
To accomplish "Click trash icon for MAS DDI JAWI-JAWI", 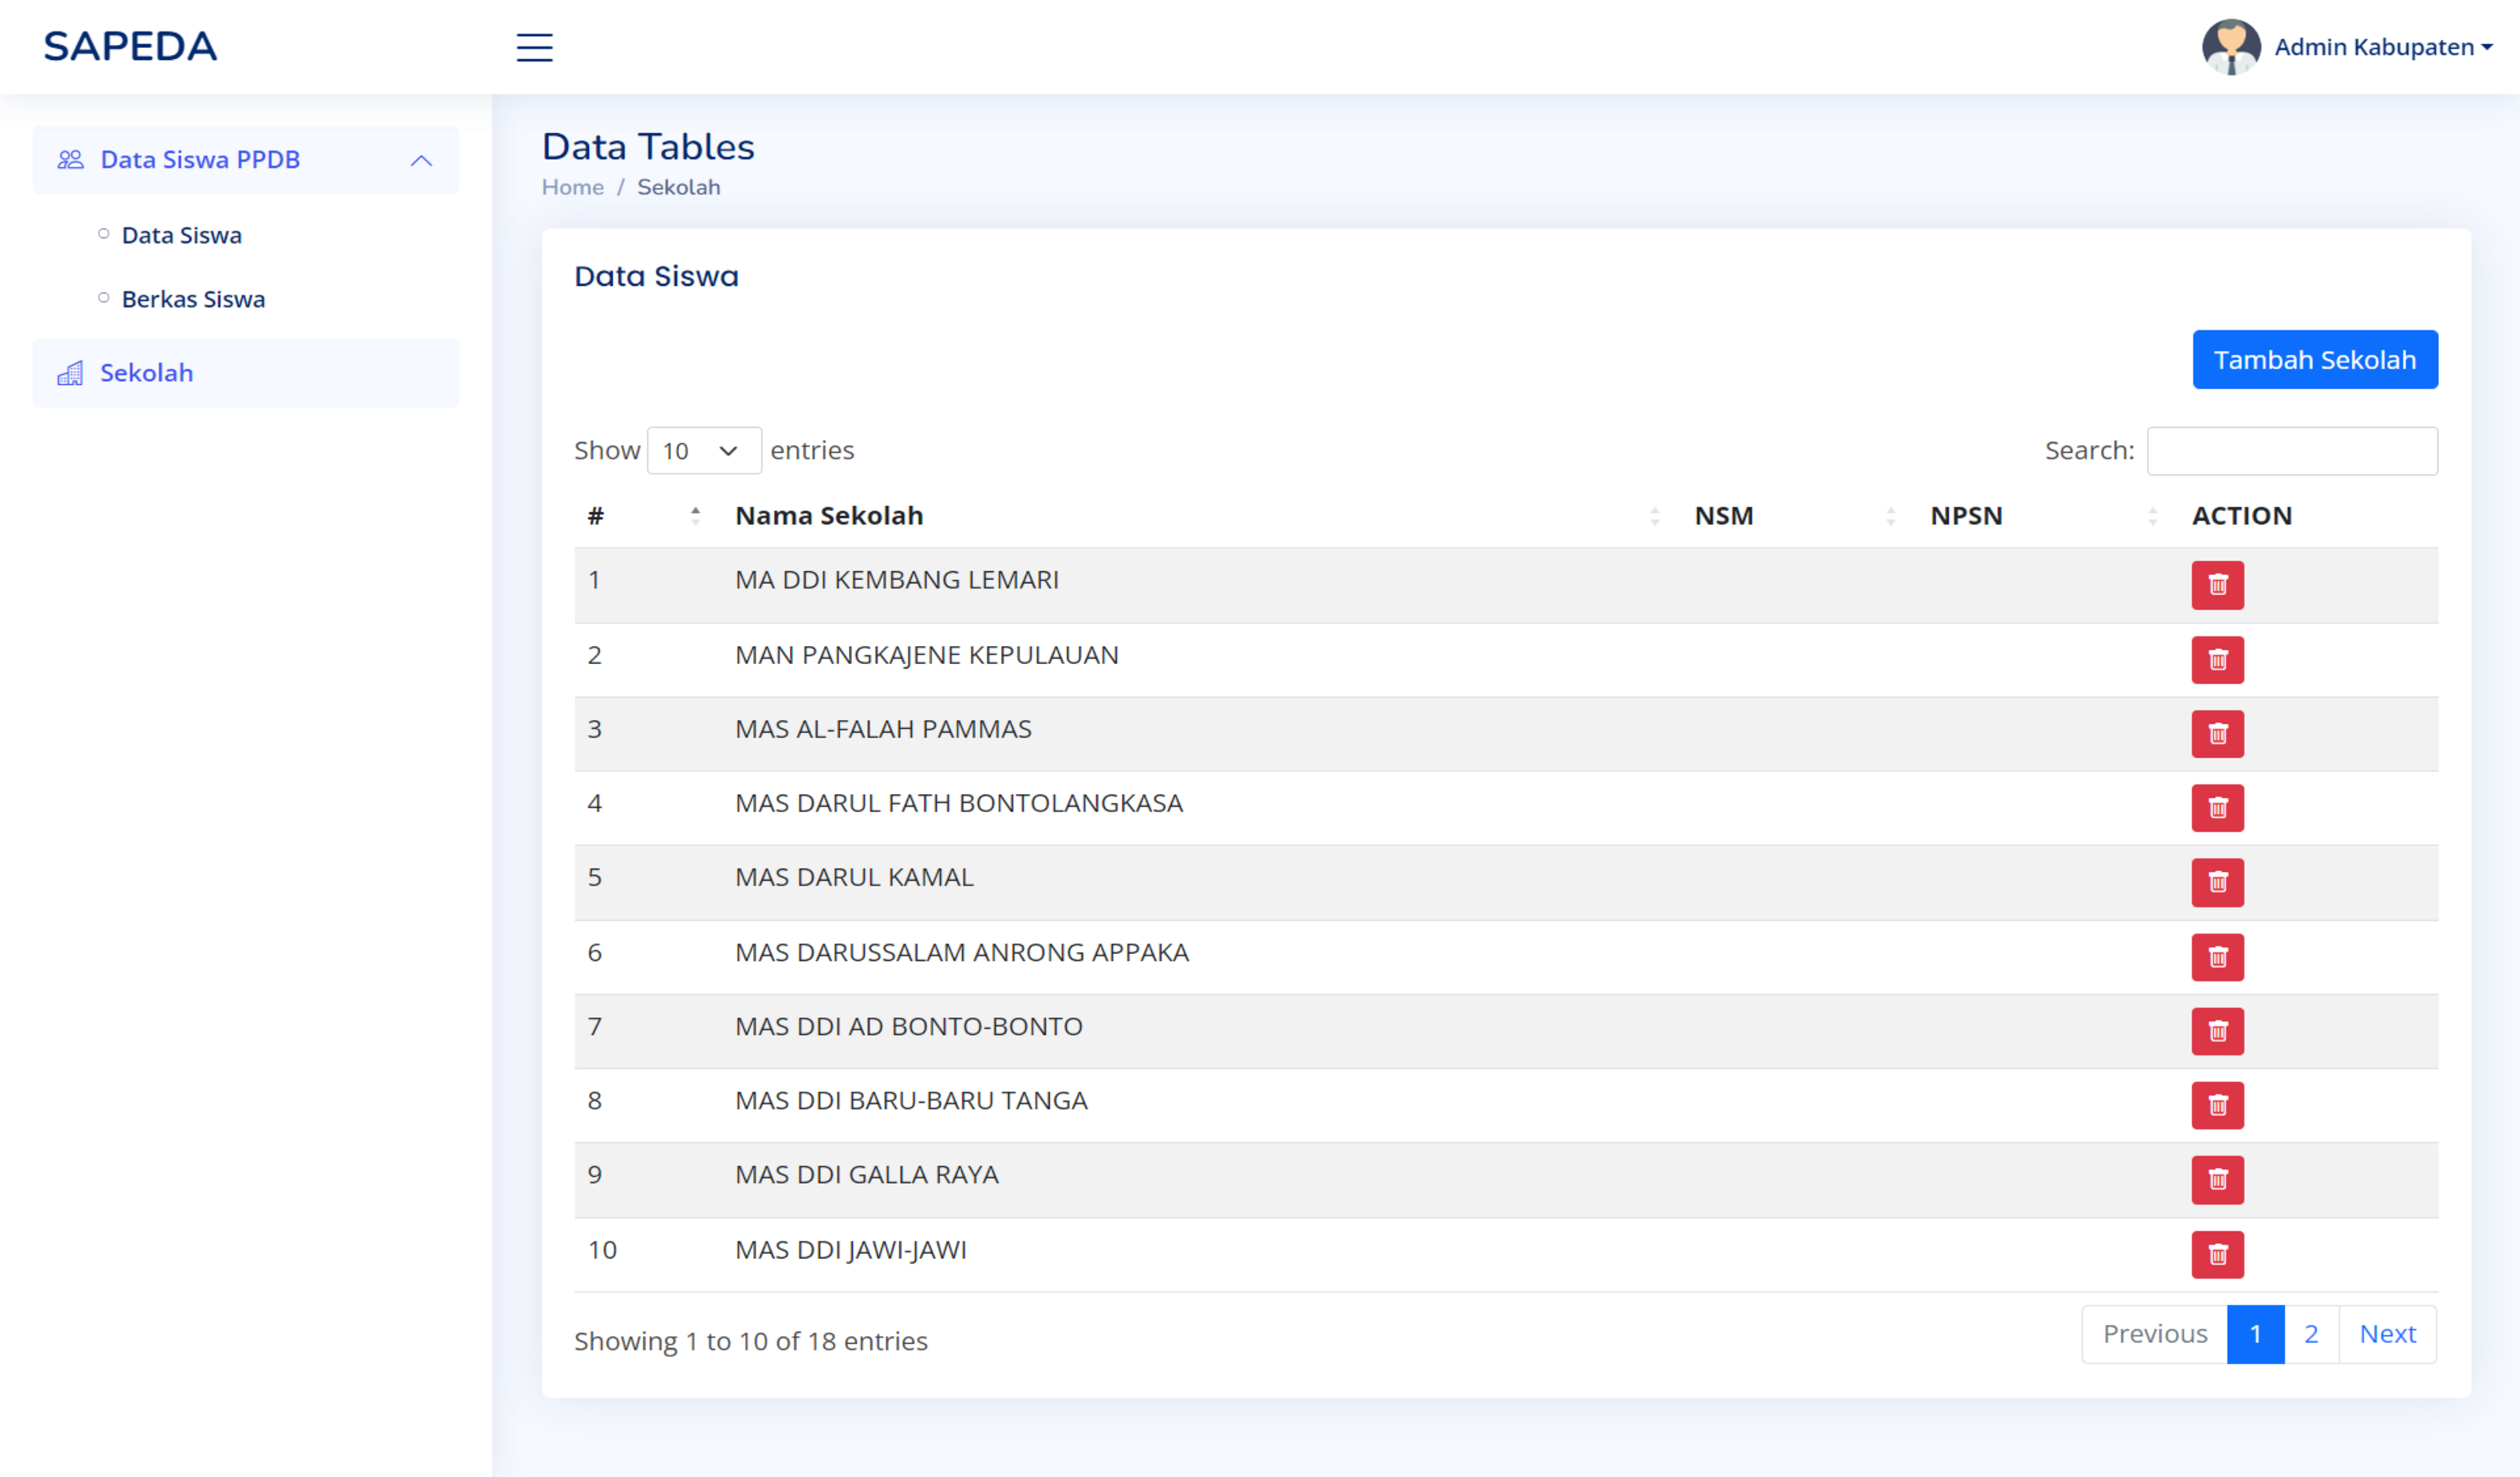I will point(2217,1254).
